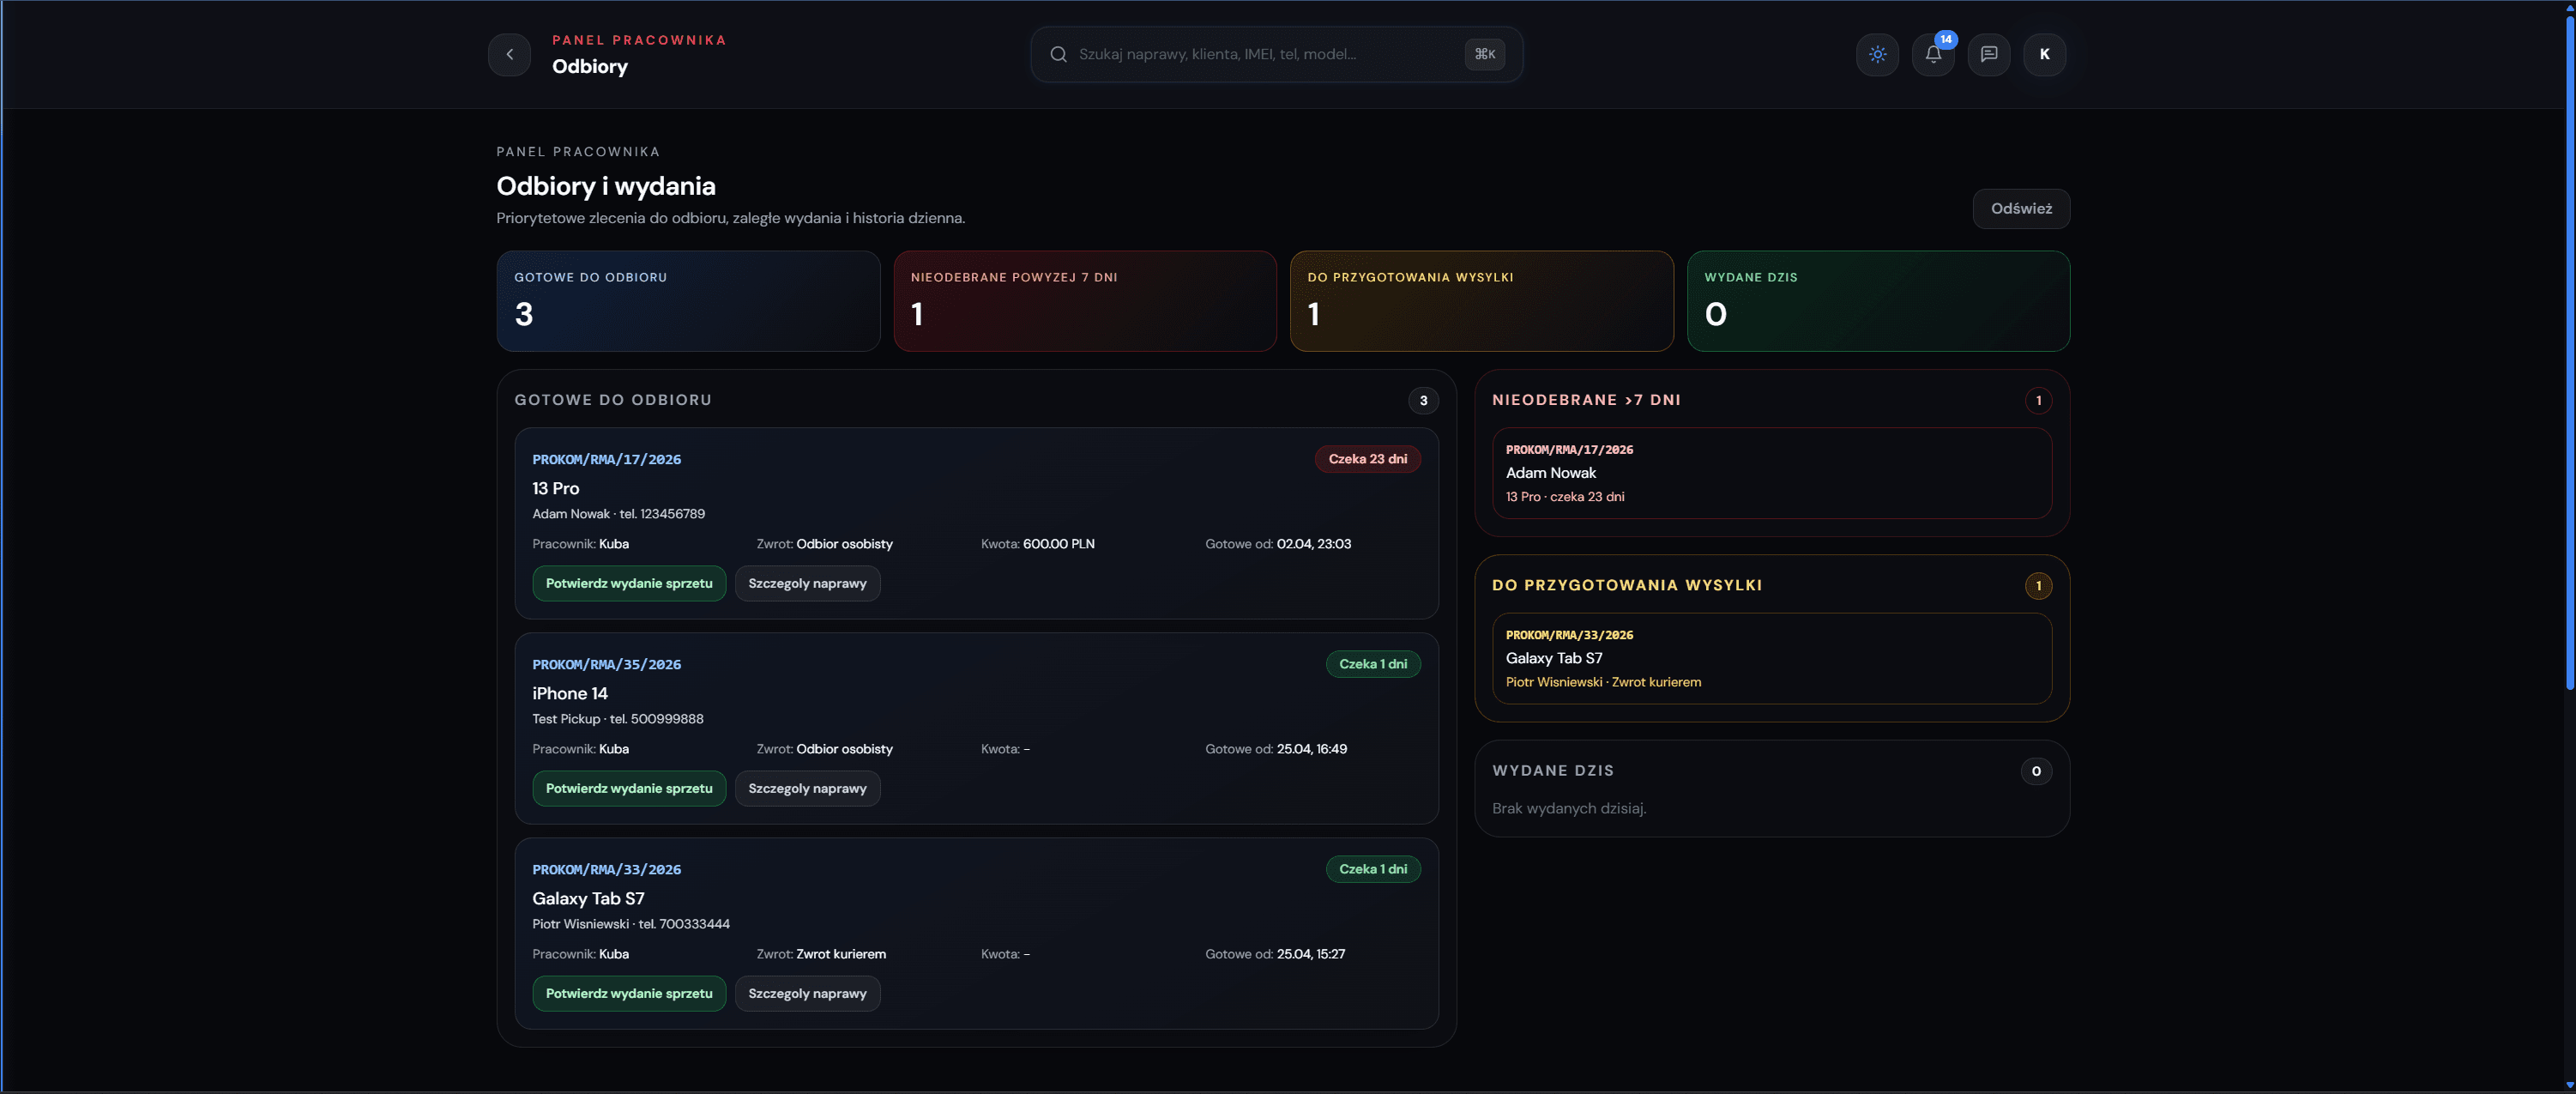Image resolution: width=2576 pixels, height=1094 pixels.
Task: Focus the repair search input field
Action: (1276, 54)
